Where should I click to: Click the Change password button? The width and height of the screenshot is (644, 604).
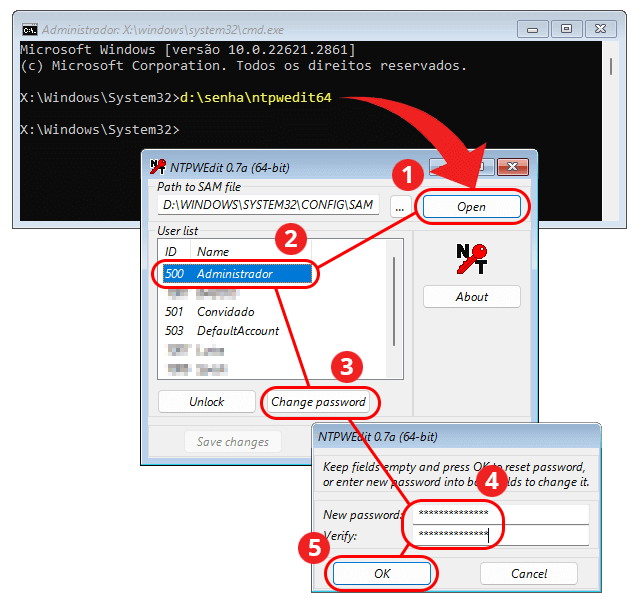[318, 402]
